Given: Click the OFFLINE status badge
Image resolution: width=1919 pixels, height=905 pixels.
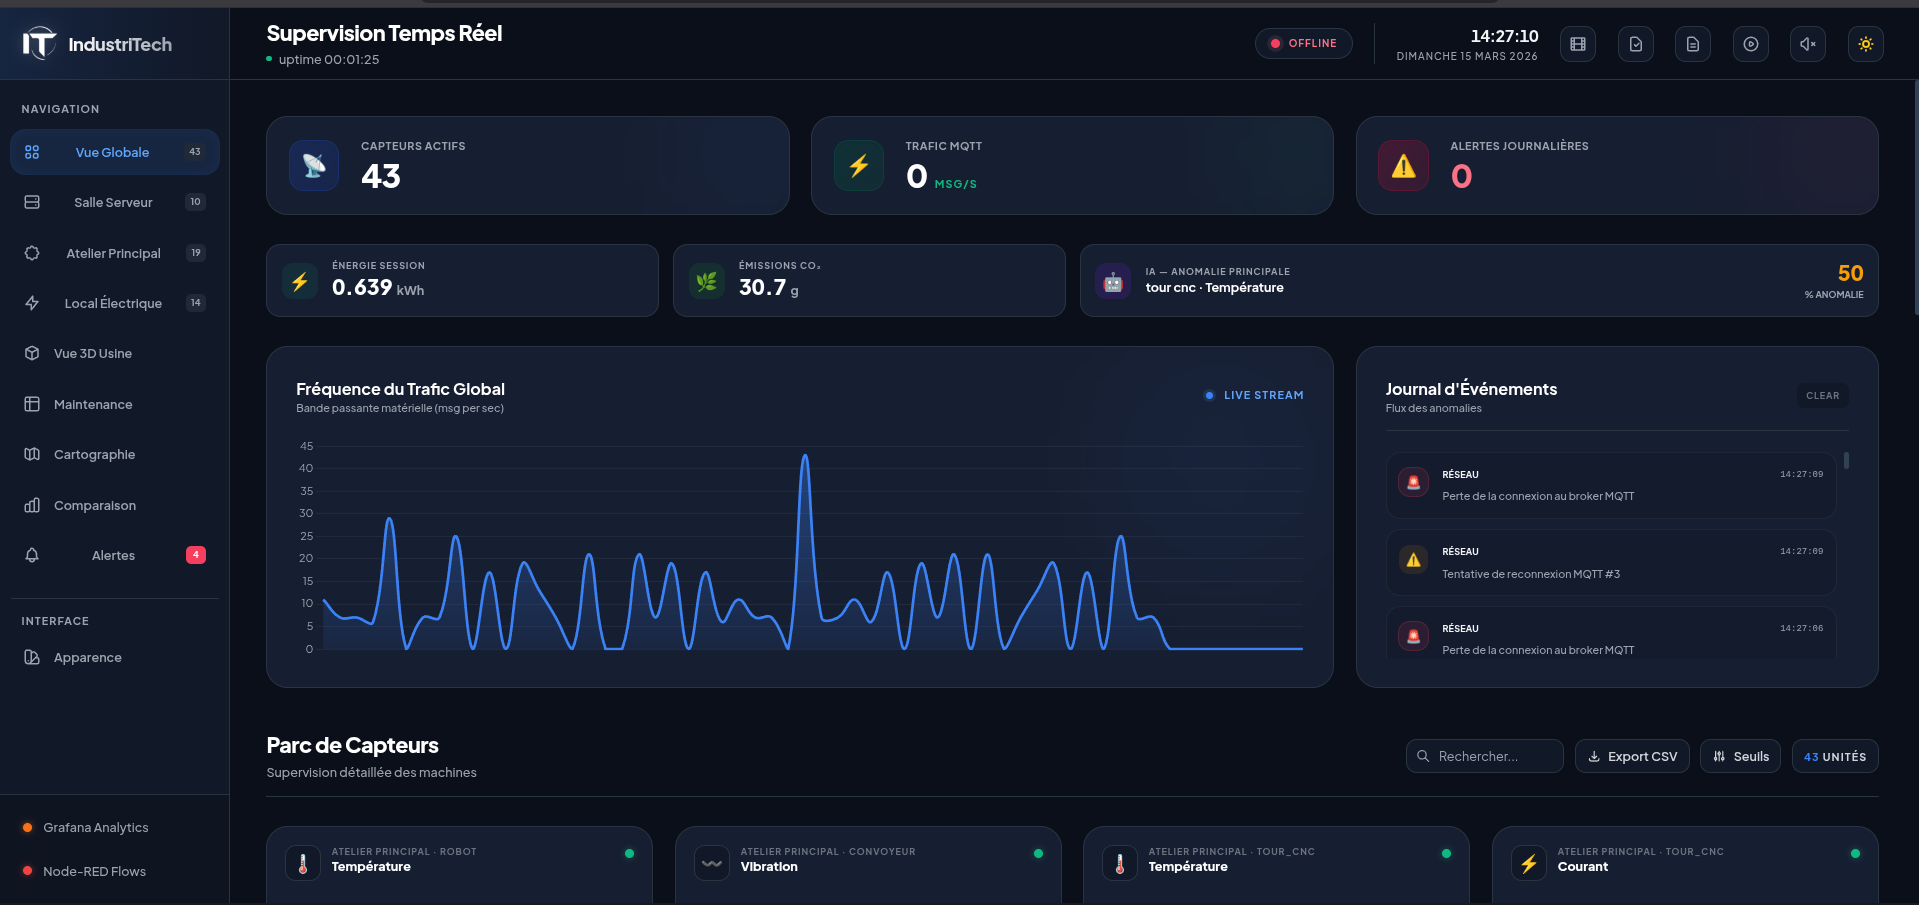Looking at the screenshot, I should pyautogui.click(x=1303, y=43).
